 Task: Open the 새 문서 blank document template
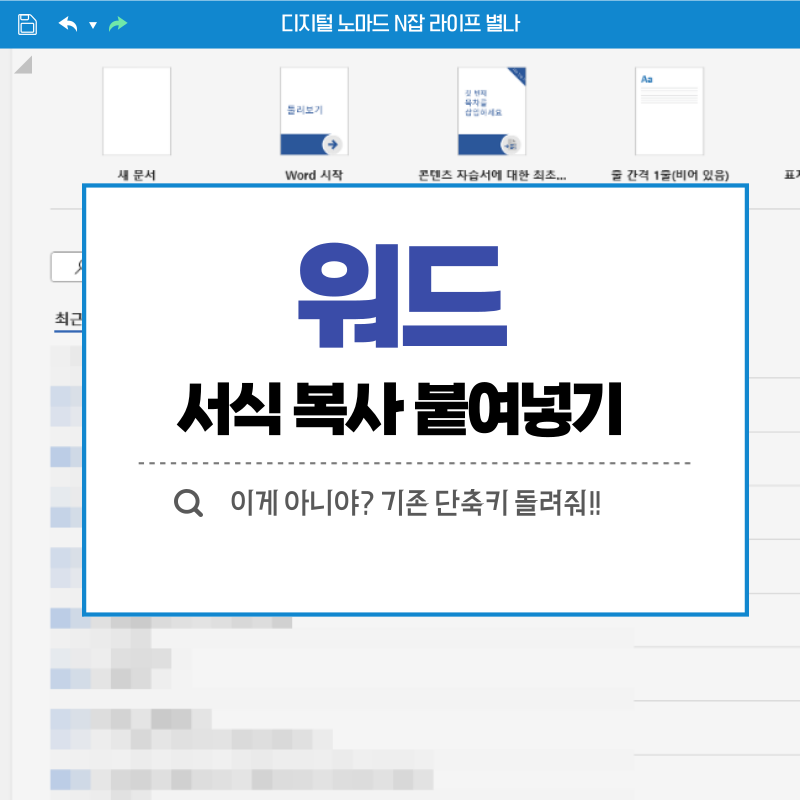click(137, 111)
